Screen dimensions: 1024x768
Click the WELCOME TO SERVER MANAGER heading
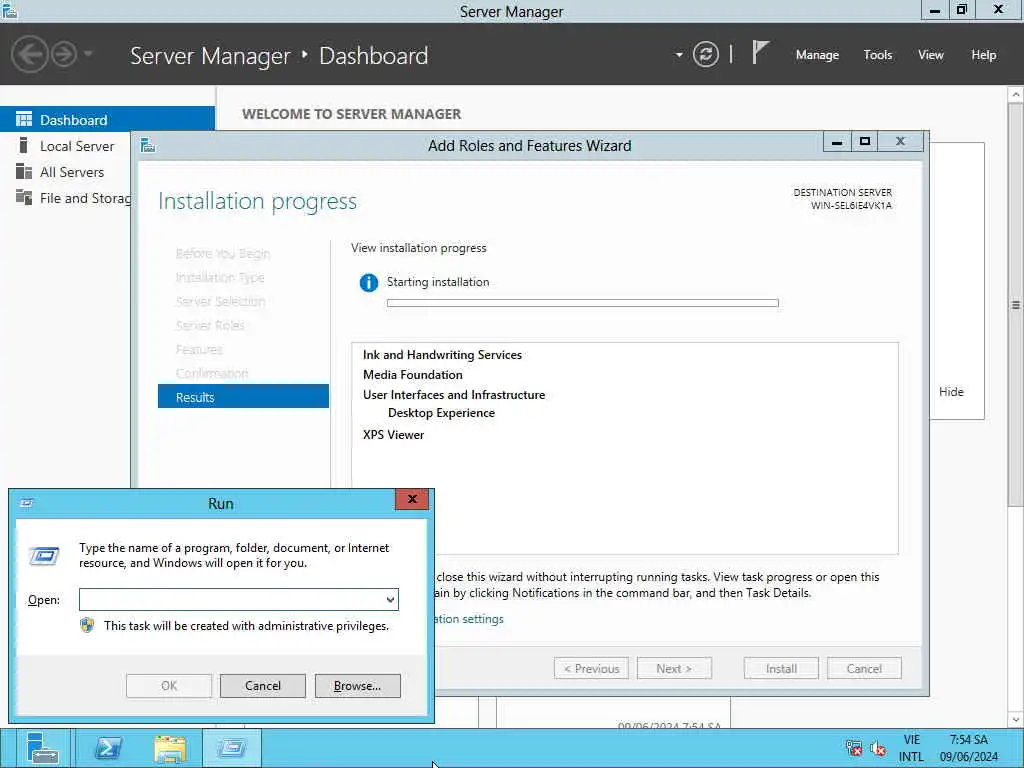click(x=351, y=114)
